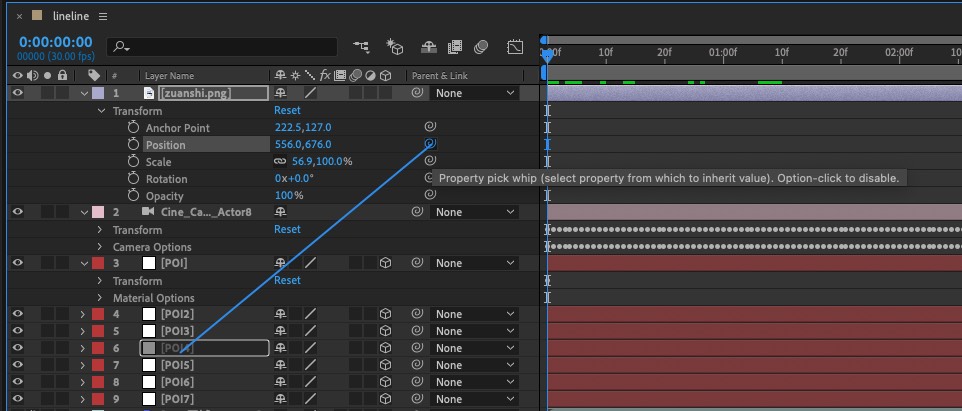Open the Graph Editor button
The height and width of the screenshot is (411, 962).
point(515,47)
